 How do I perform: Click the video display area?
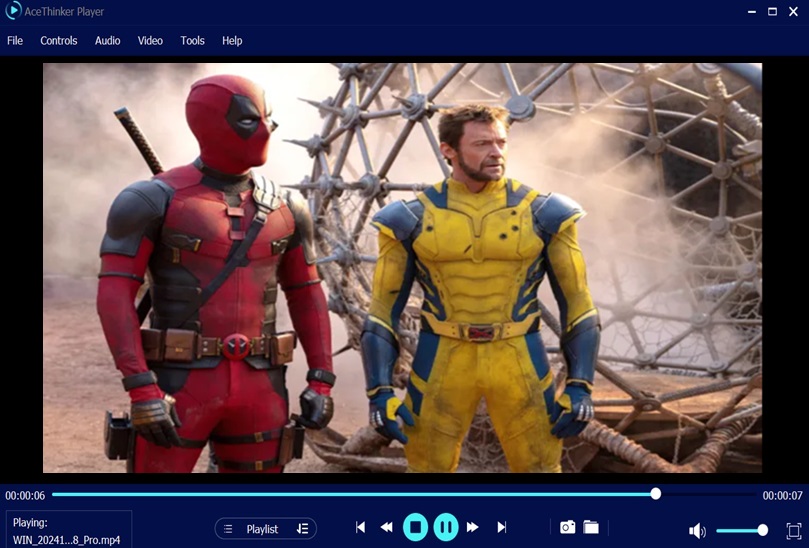402,268
